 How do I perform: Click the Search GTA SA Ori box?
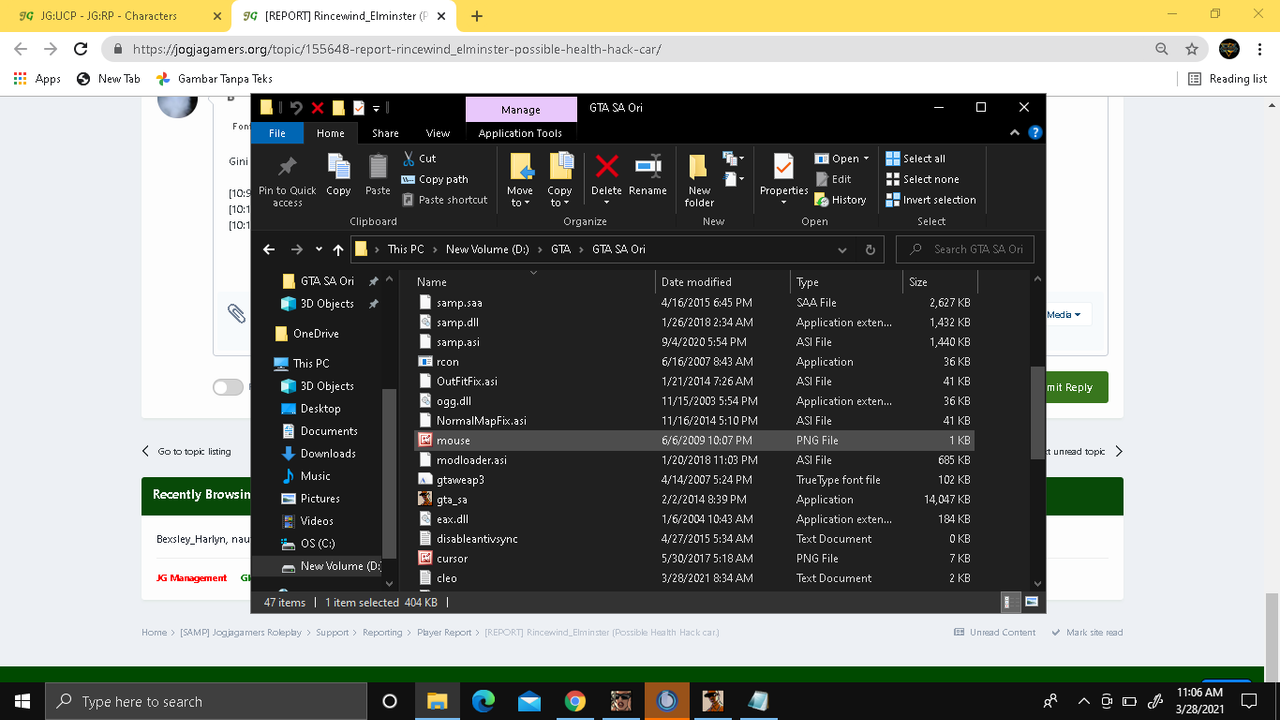(x=965, y=249)
